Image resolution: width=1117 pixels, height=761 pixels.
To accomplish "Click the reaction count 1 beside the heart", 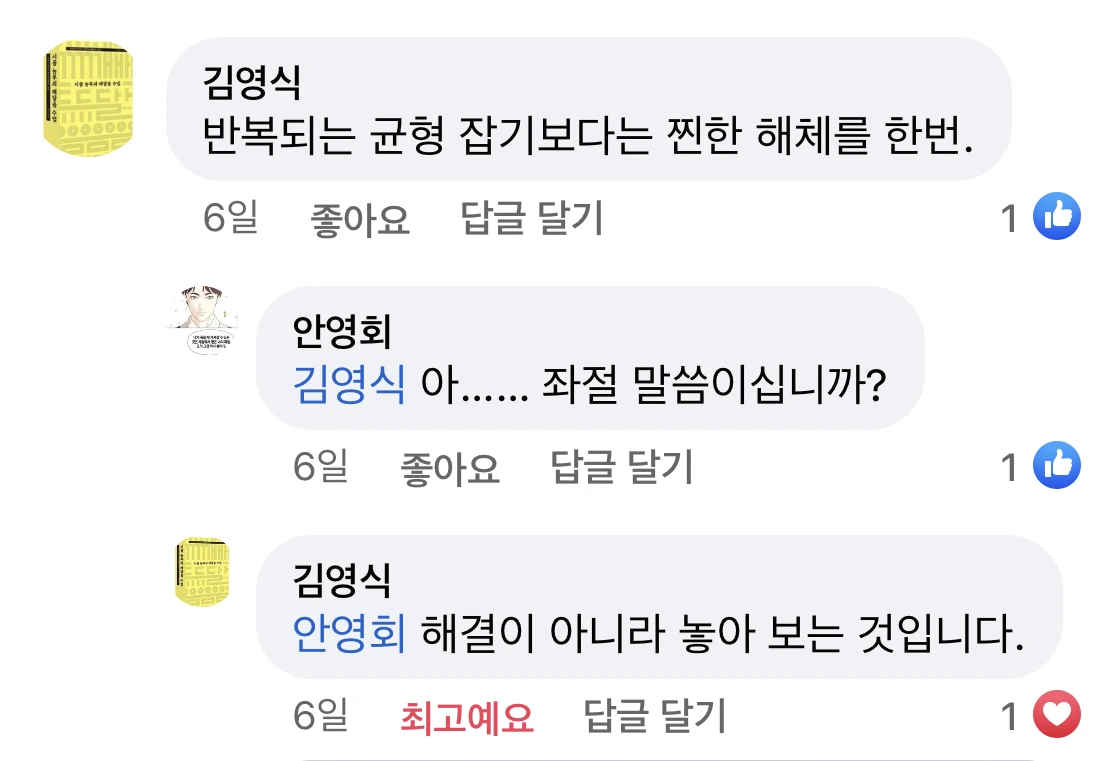I will (1009, 717).
